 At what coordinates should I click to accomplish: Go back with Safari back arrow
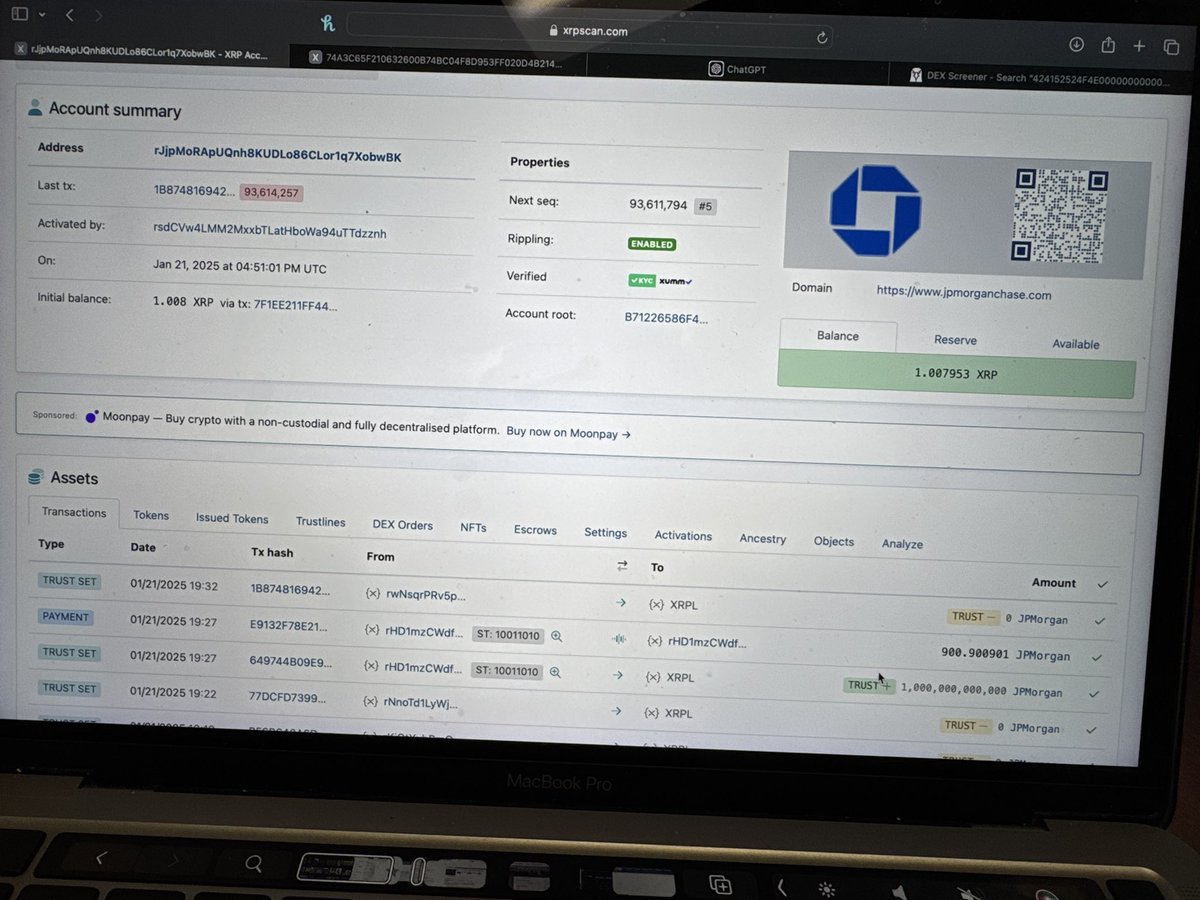coord(69,16)
